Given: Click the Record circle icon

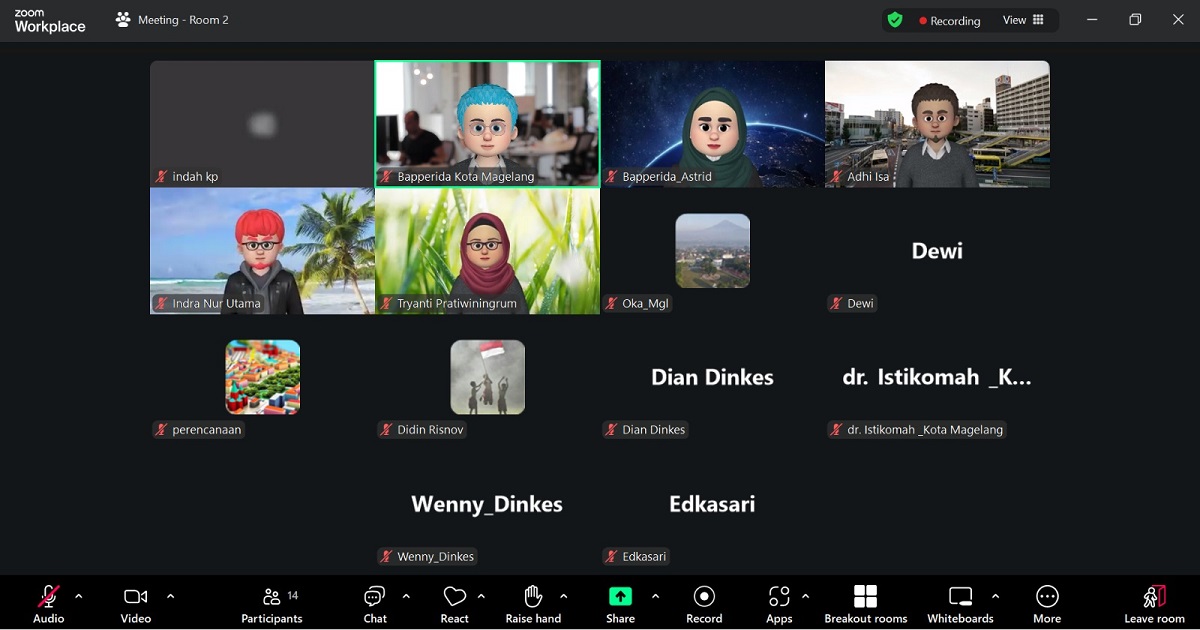Looking at the screenshot, I should (704, 596).
